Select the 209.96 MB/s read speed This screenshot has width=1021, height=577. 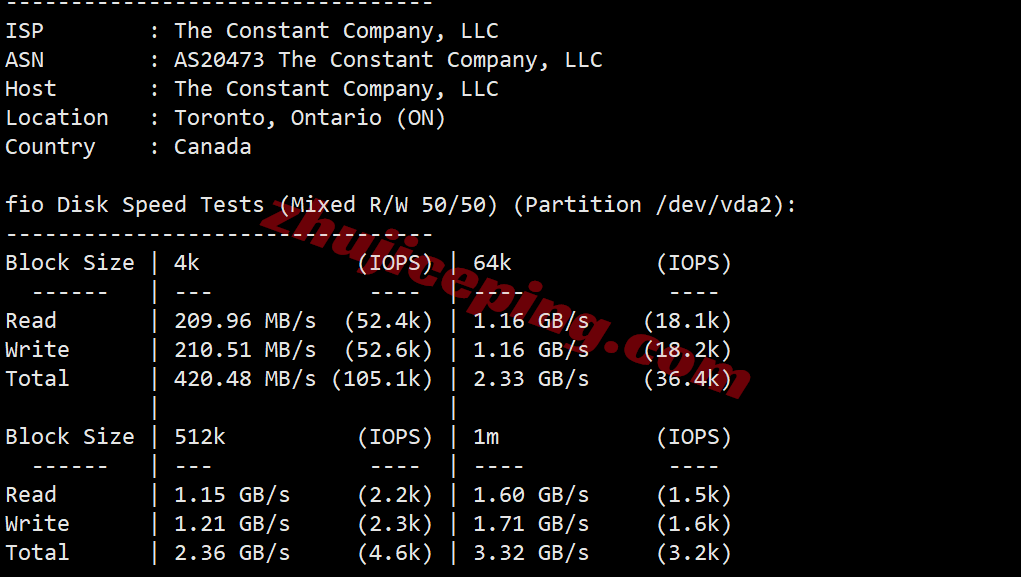click(x=245, y=321)
